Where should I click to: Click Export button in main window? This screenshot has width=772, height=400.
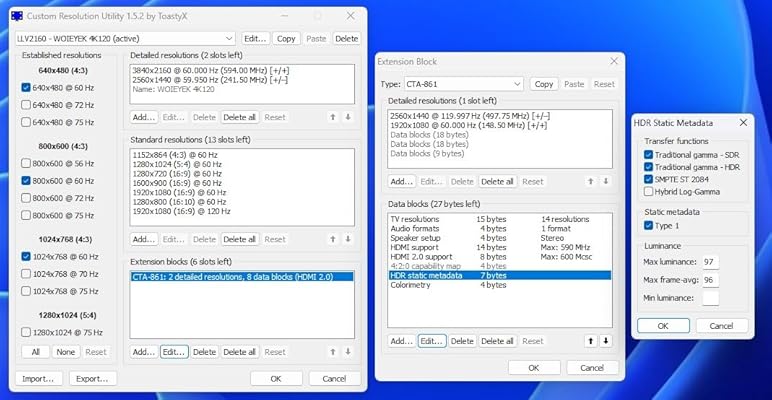(x=92, y=379)
